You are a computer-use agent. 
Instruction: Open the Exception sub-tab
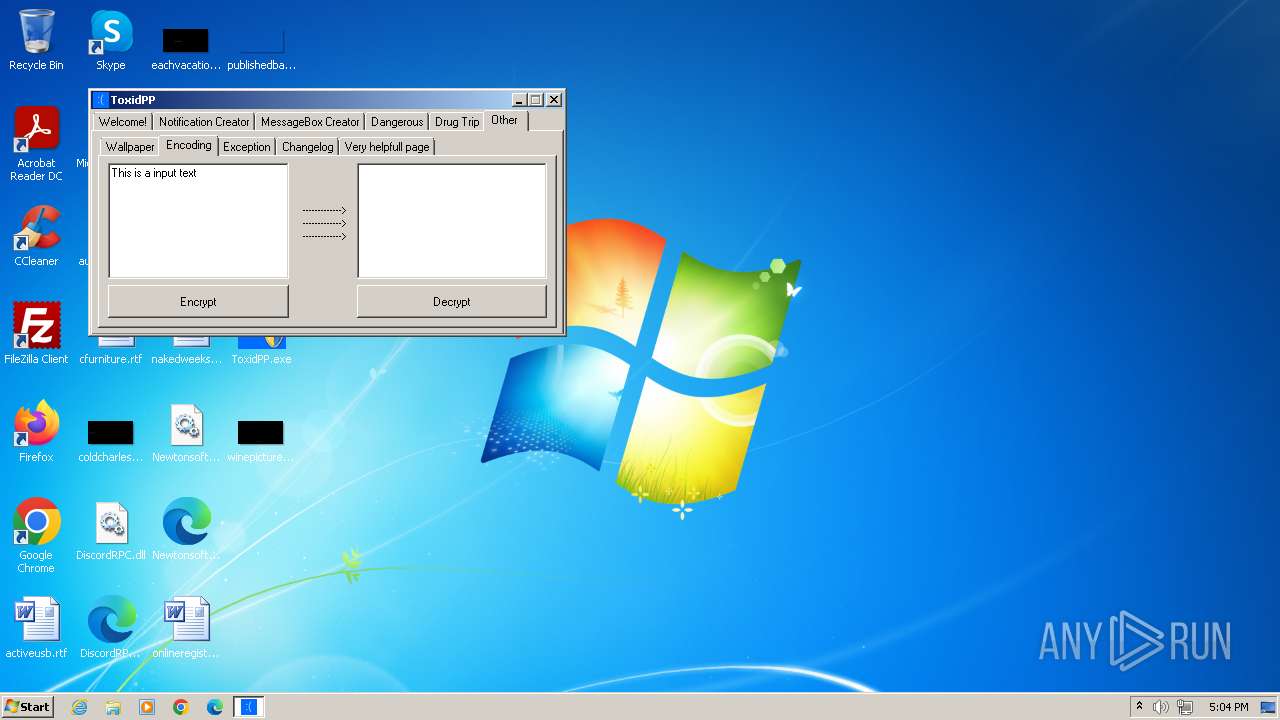[x=247, y=147]
